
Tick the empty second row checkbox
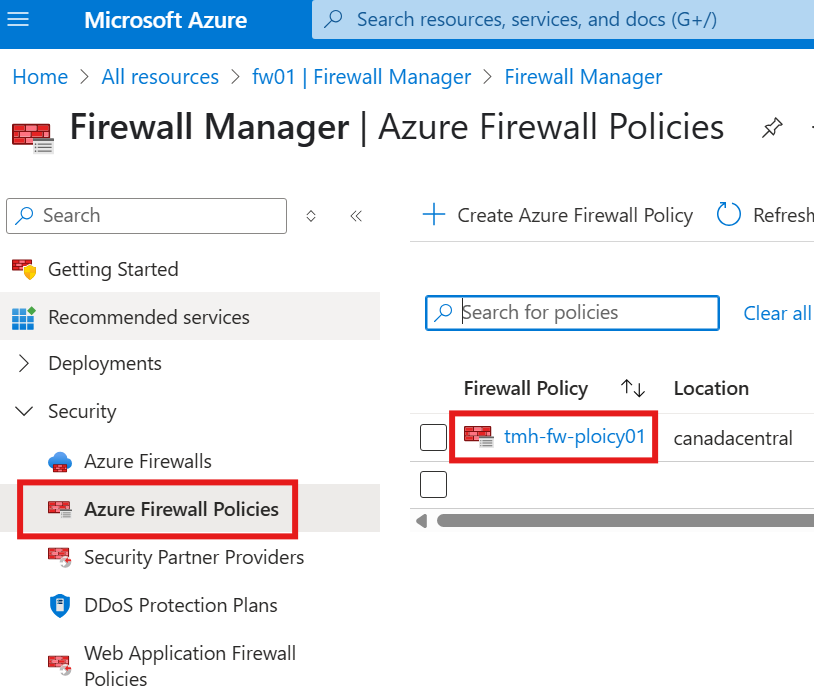point(433,485)
